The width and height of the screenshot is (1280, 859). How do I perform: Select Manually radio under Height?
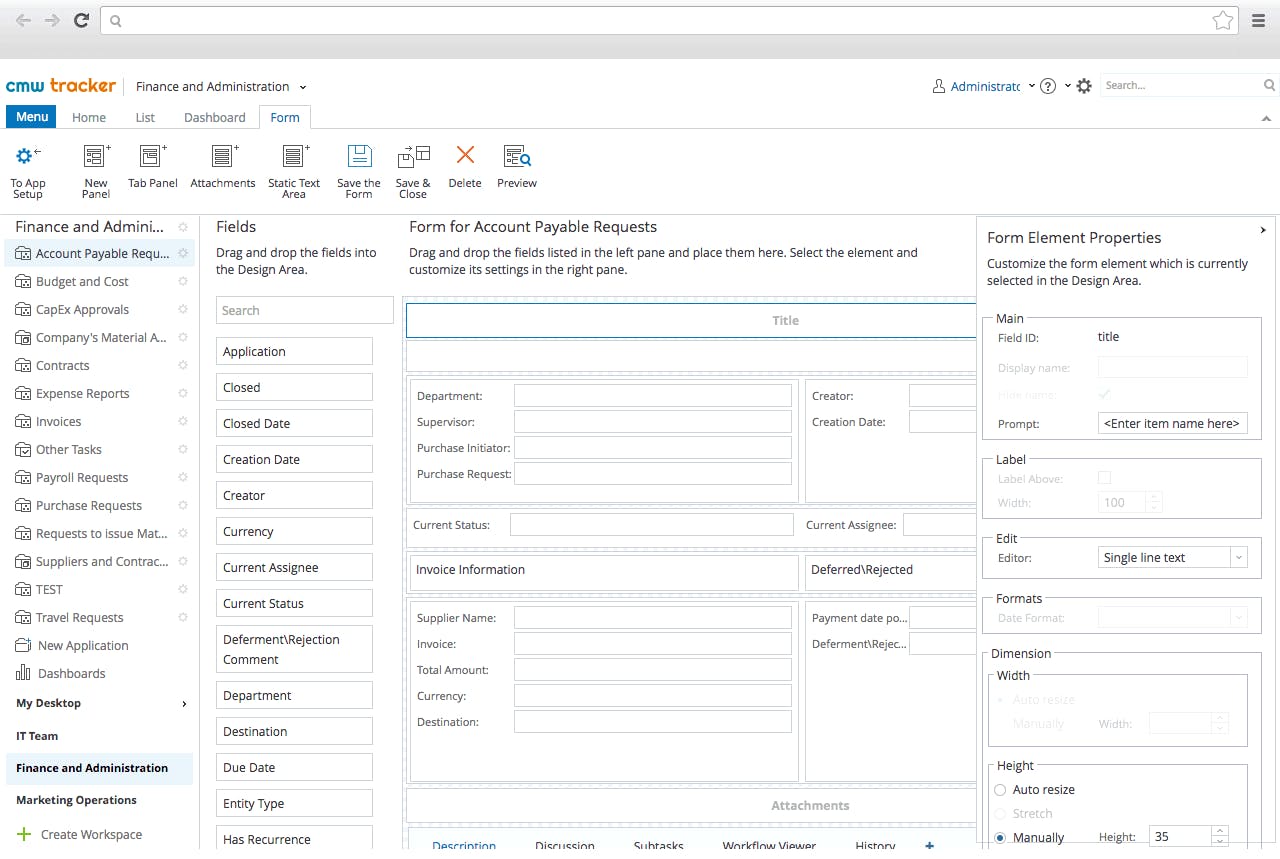point(1000,838)
